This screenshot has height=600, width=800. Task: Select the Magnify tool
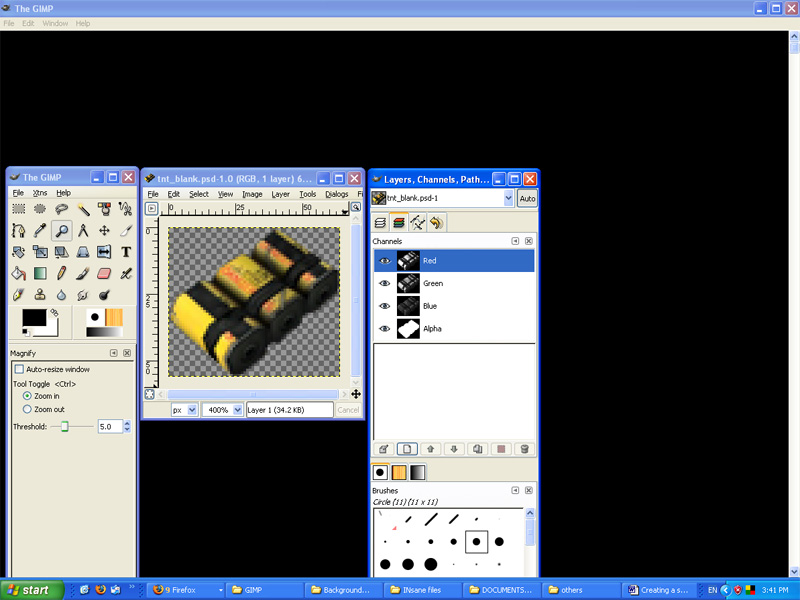point(62,231)
